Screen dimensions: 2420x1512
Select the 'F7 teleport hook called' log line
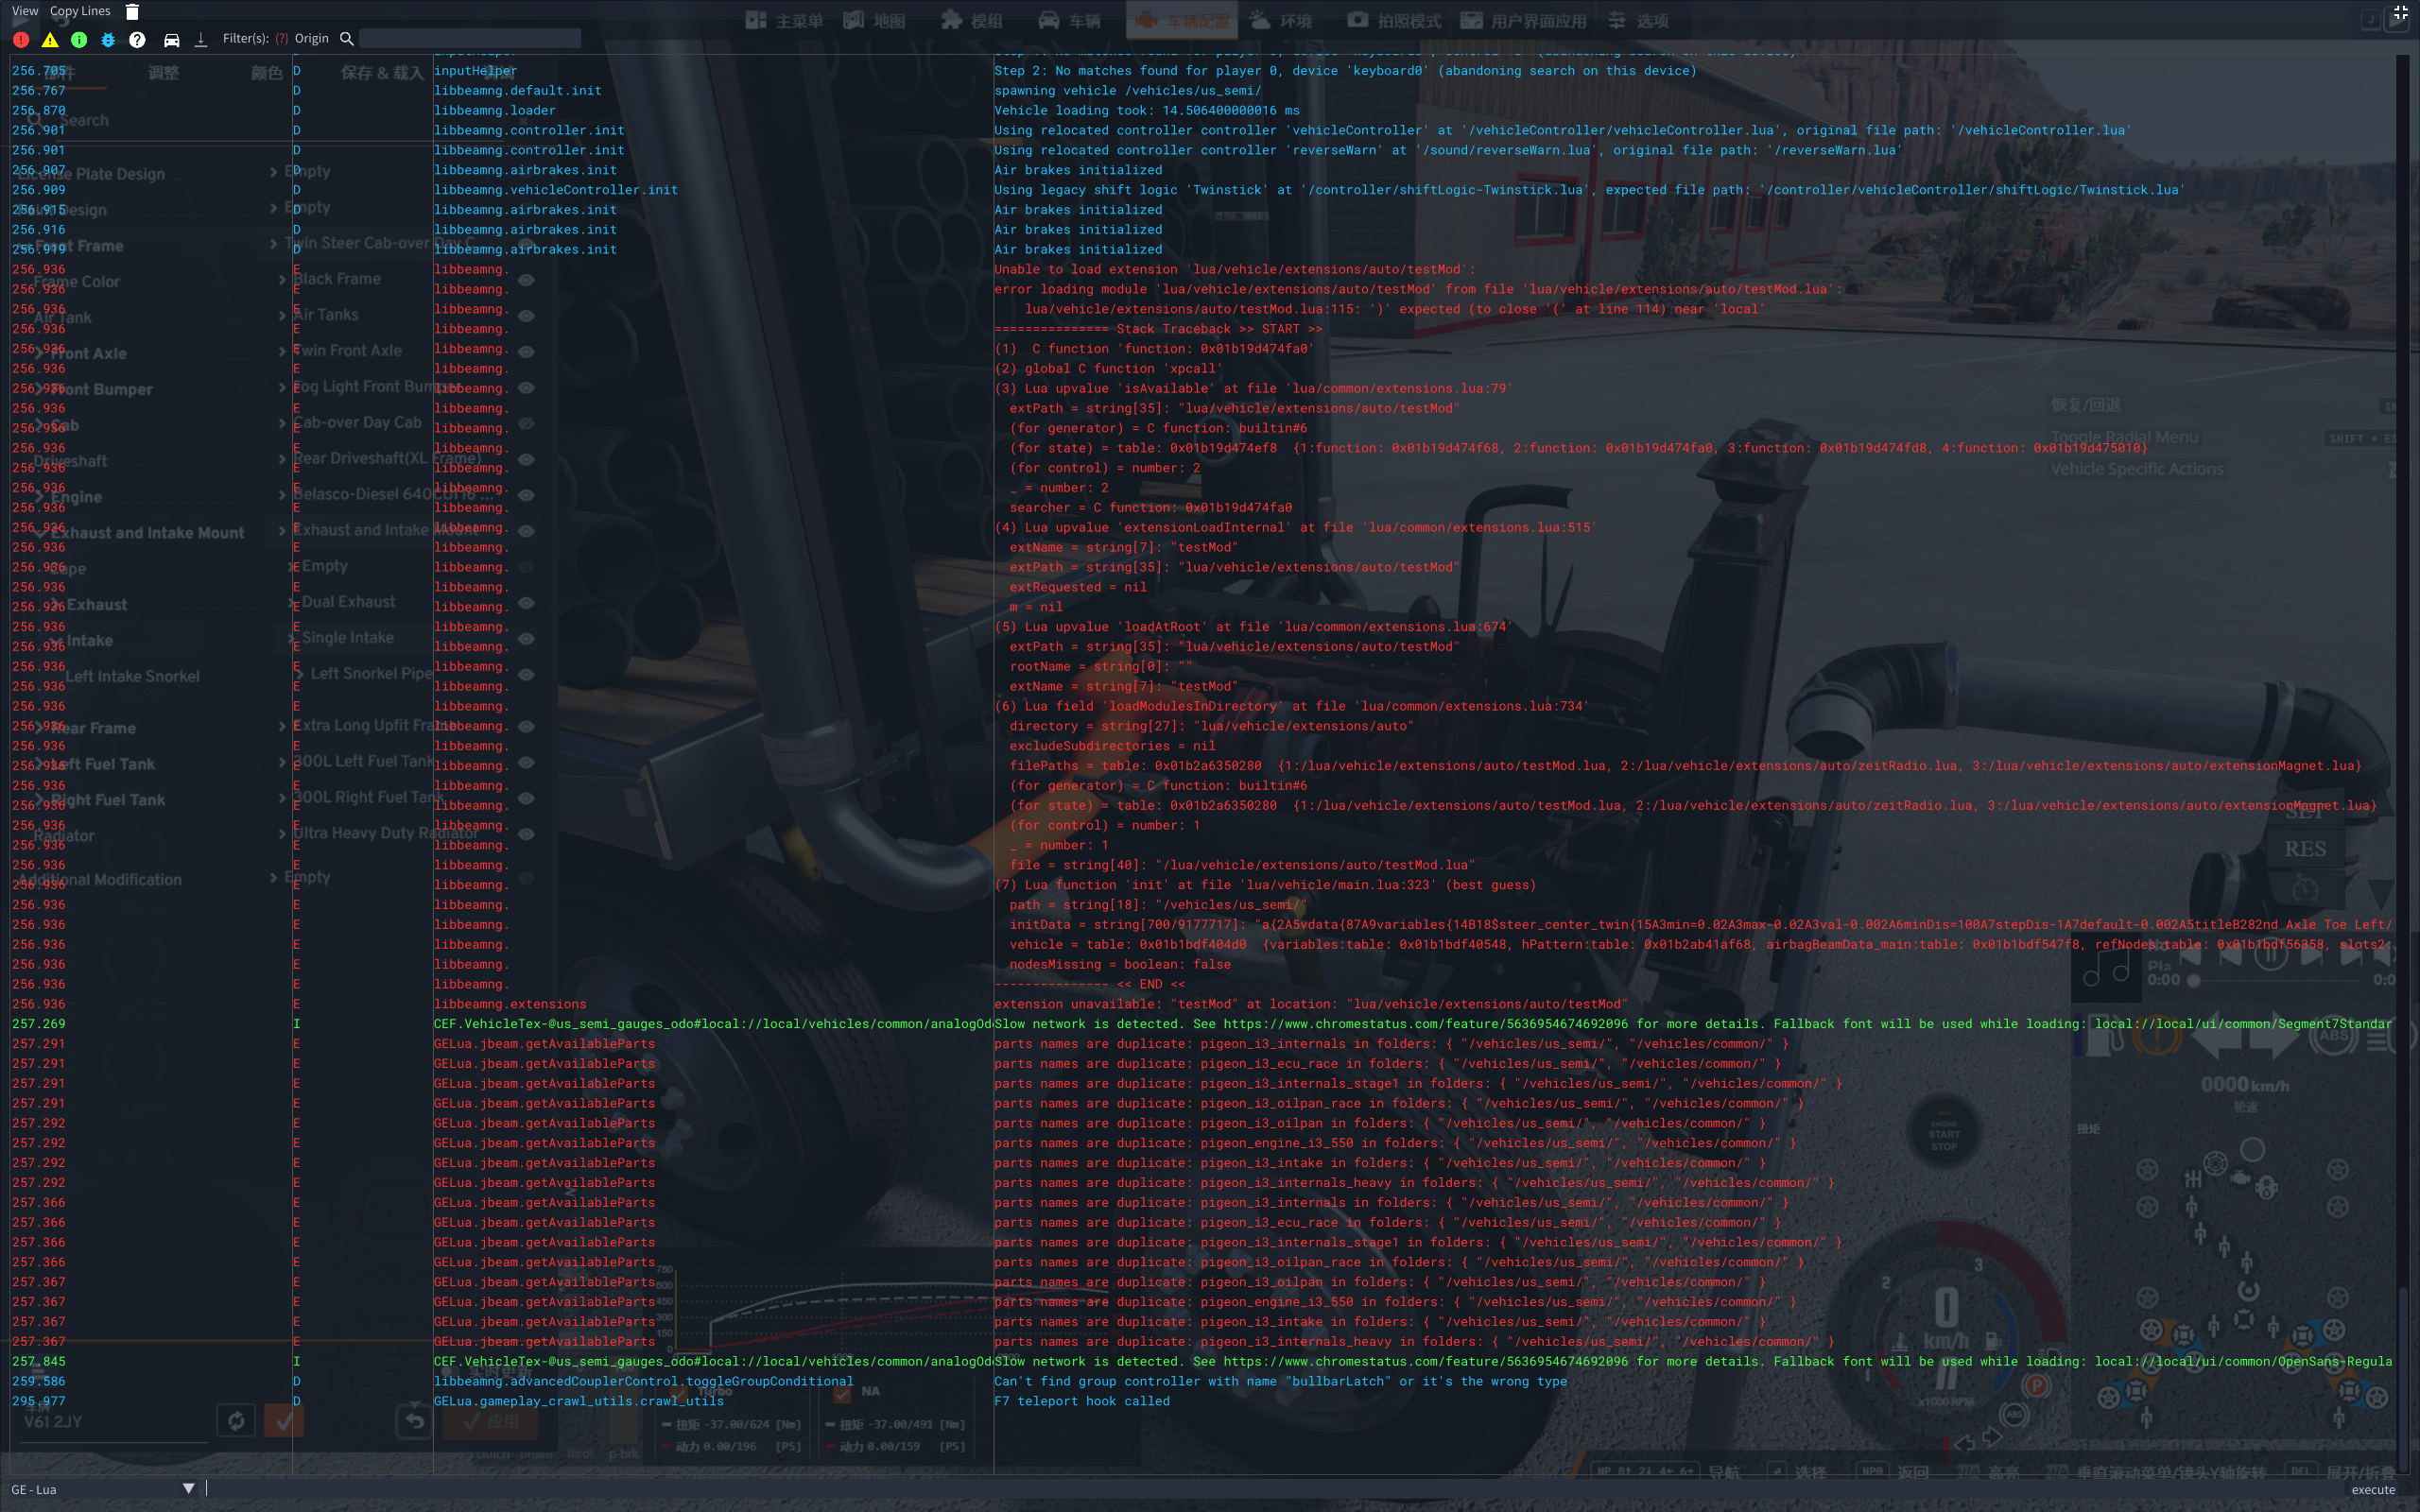[x=1081, y=1401]
